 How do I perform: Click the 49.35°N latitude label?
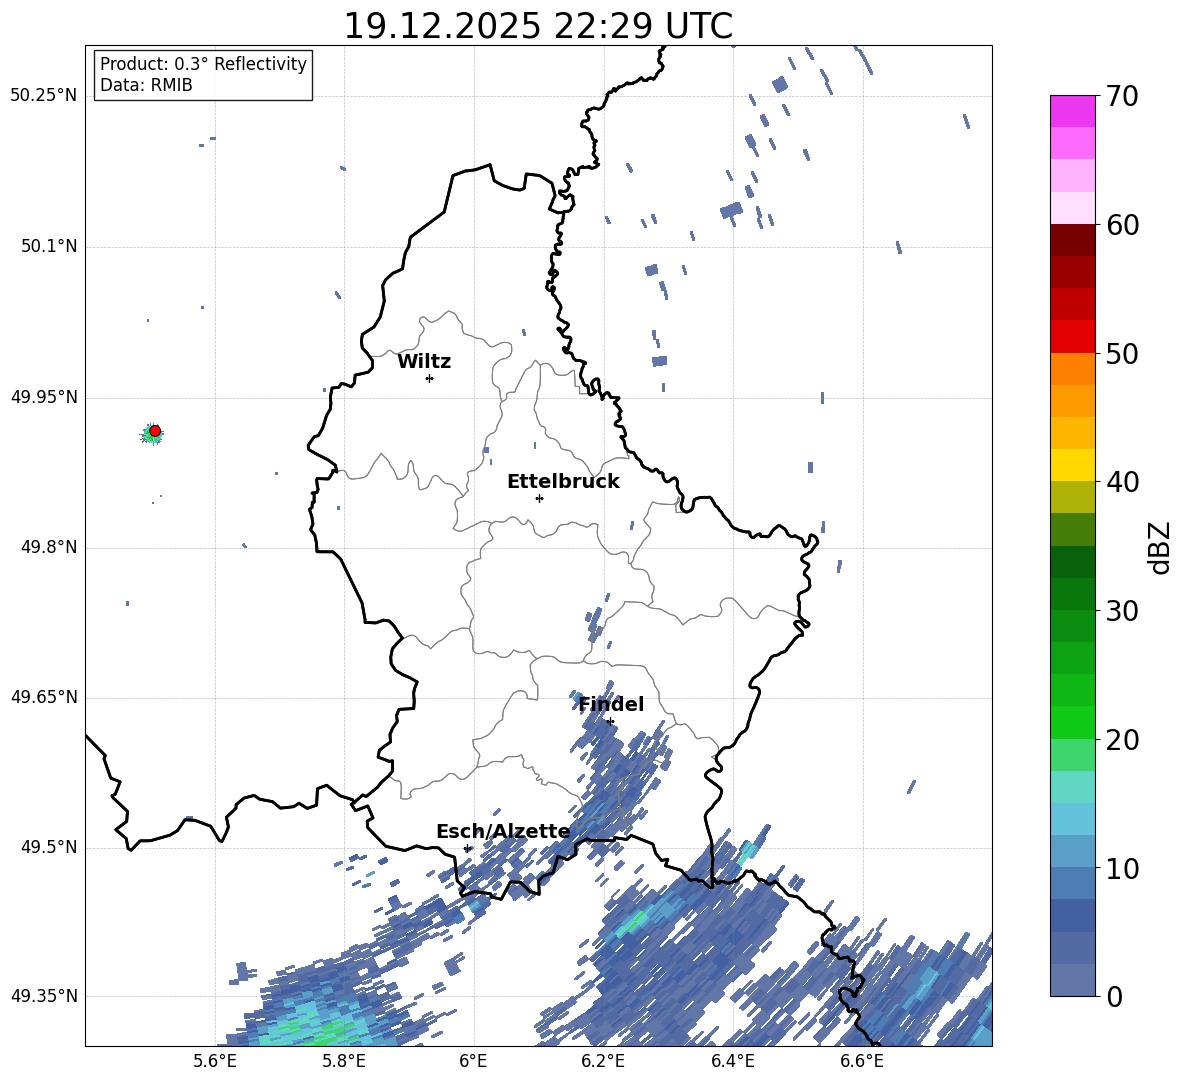(44, 996)
